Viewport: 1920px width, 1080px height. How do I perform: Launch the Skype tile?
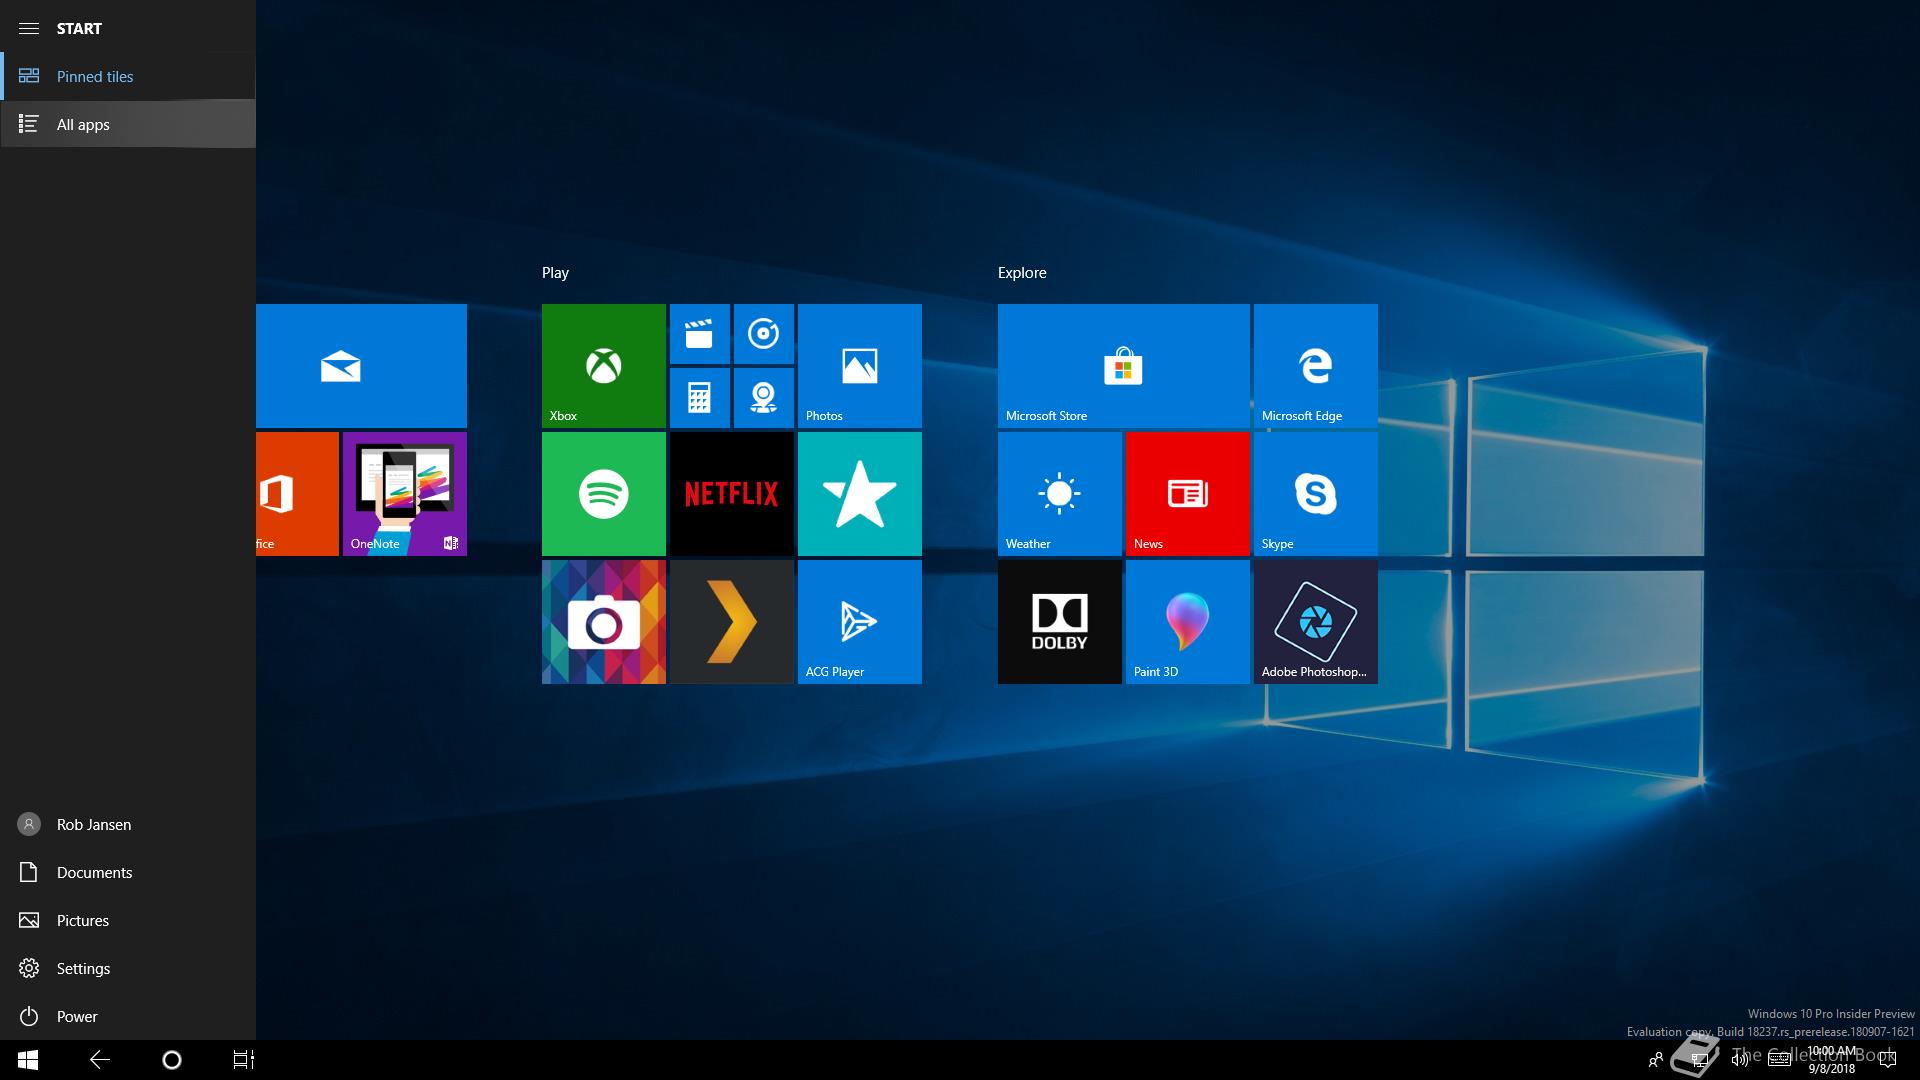(1316, 494)
